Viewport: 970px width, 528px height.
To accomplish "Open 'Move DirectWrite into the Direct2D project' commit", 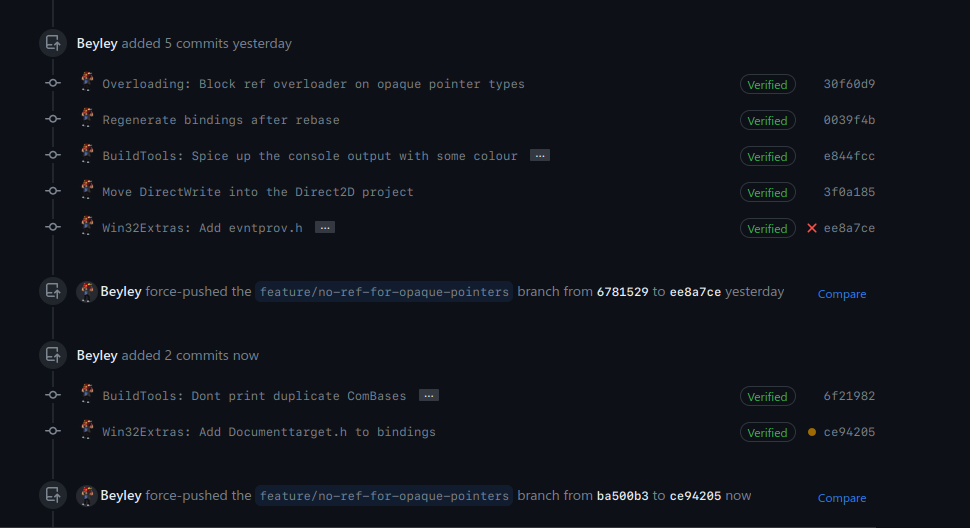I will [258, 192].
